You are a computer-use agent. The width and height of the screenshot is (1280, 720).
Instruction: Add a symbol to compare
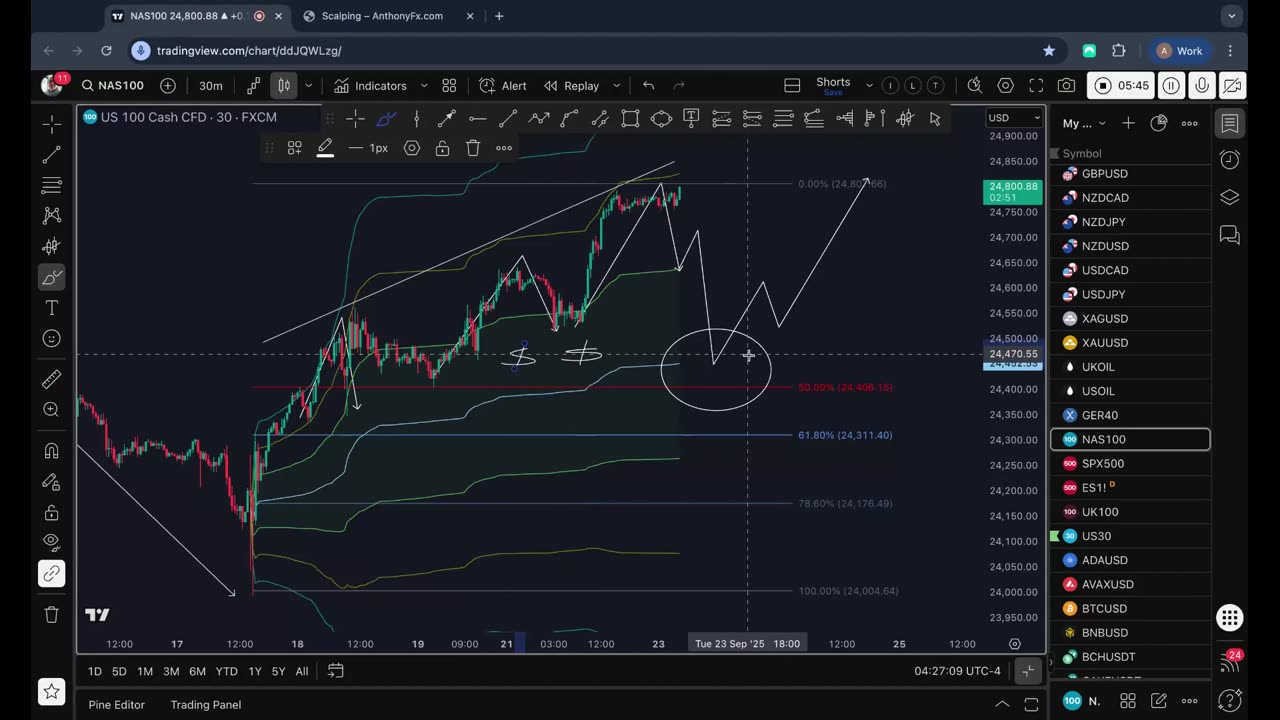point(168,86)
